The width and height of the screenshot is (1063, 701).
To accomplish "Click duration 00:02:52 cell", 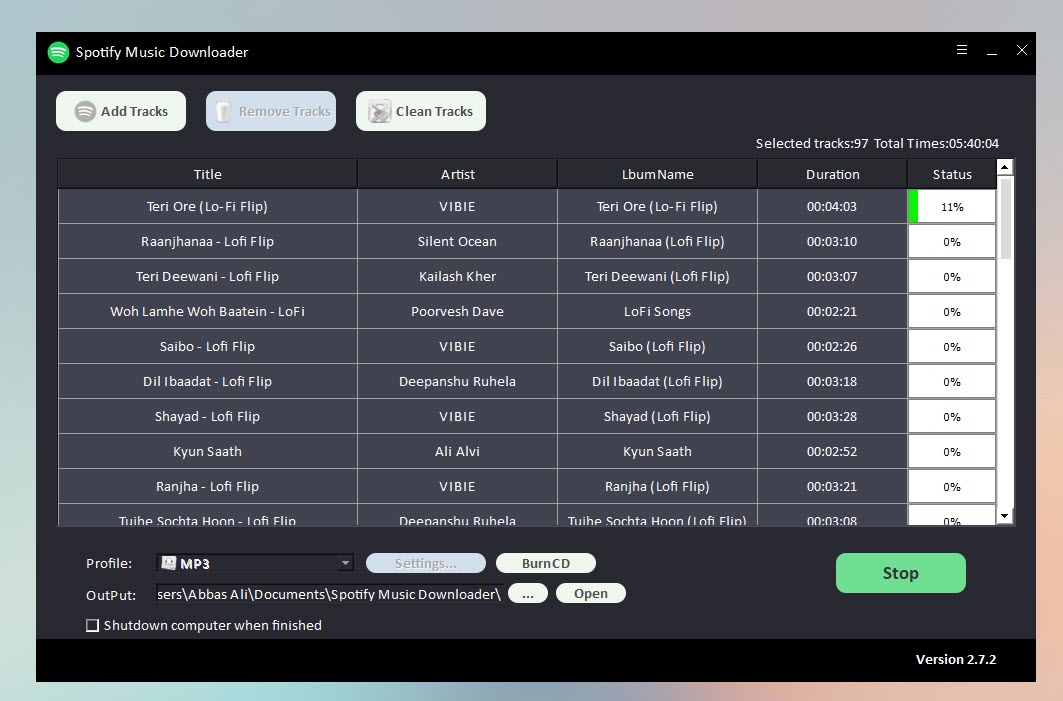I will click(833, 452).
